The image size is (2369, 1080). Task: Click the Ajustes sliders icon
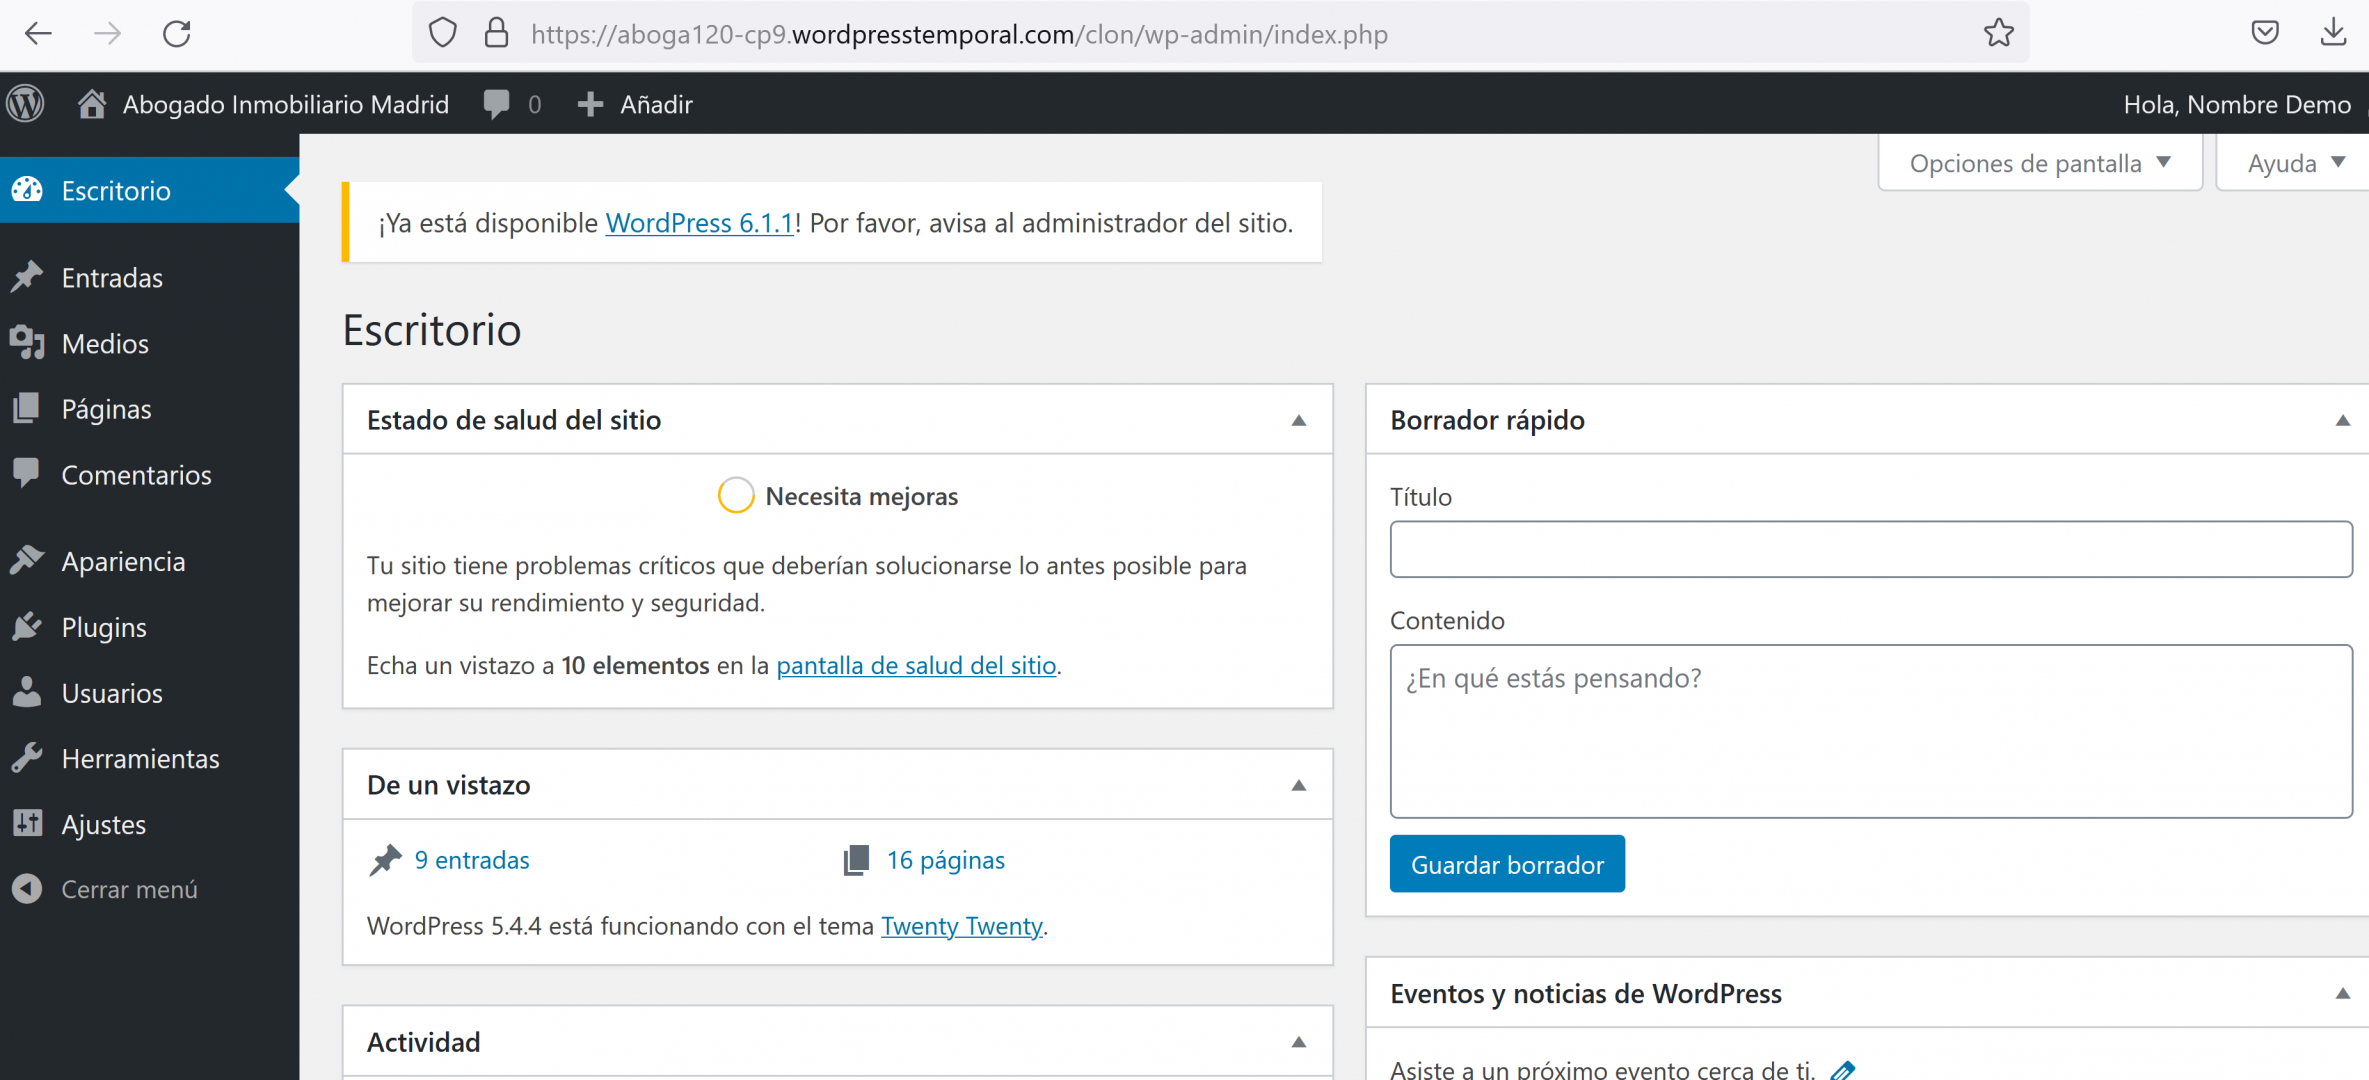tap(28, 823)
